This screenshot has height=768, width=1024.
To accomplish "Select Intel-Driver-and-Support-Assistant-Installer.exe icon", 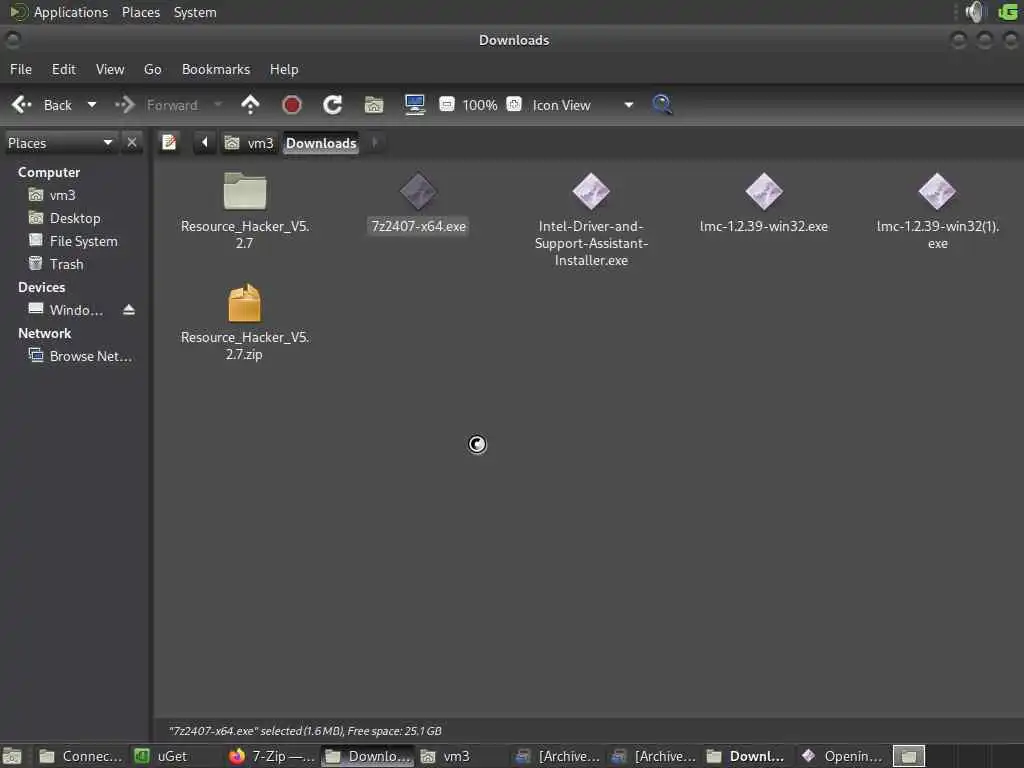I will point(591,191).
